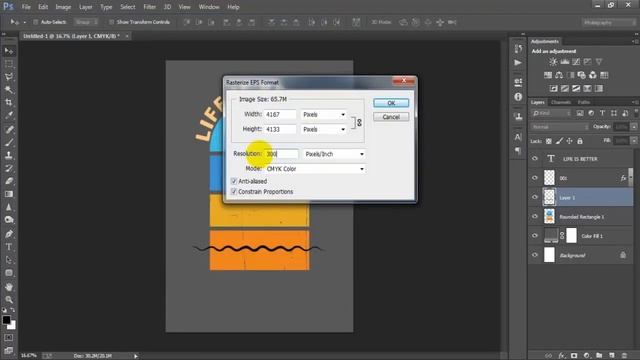Viewport: 640px width, 360px height.
Task: Select the Hand tool
Action: (x=9, y=287)
